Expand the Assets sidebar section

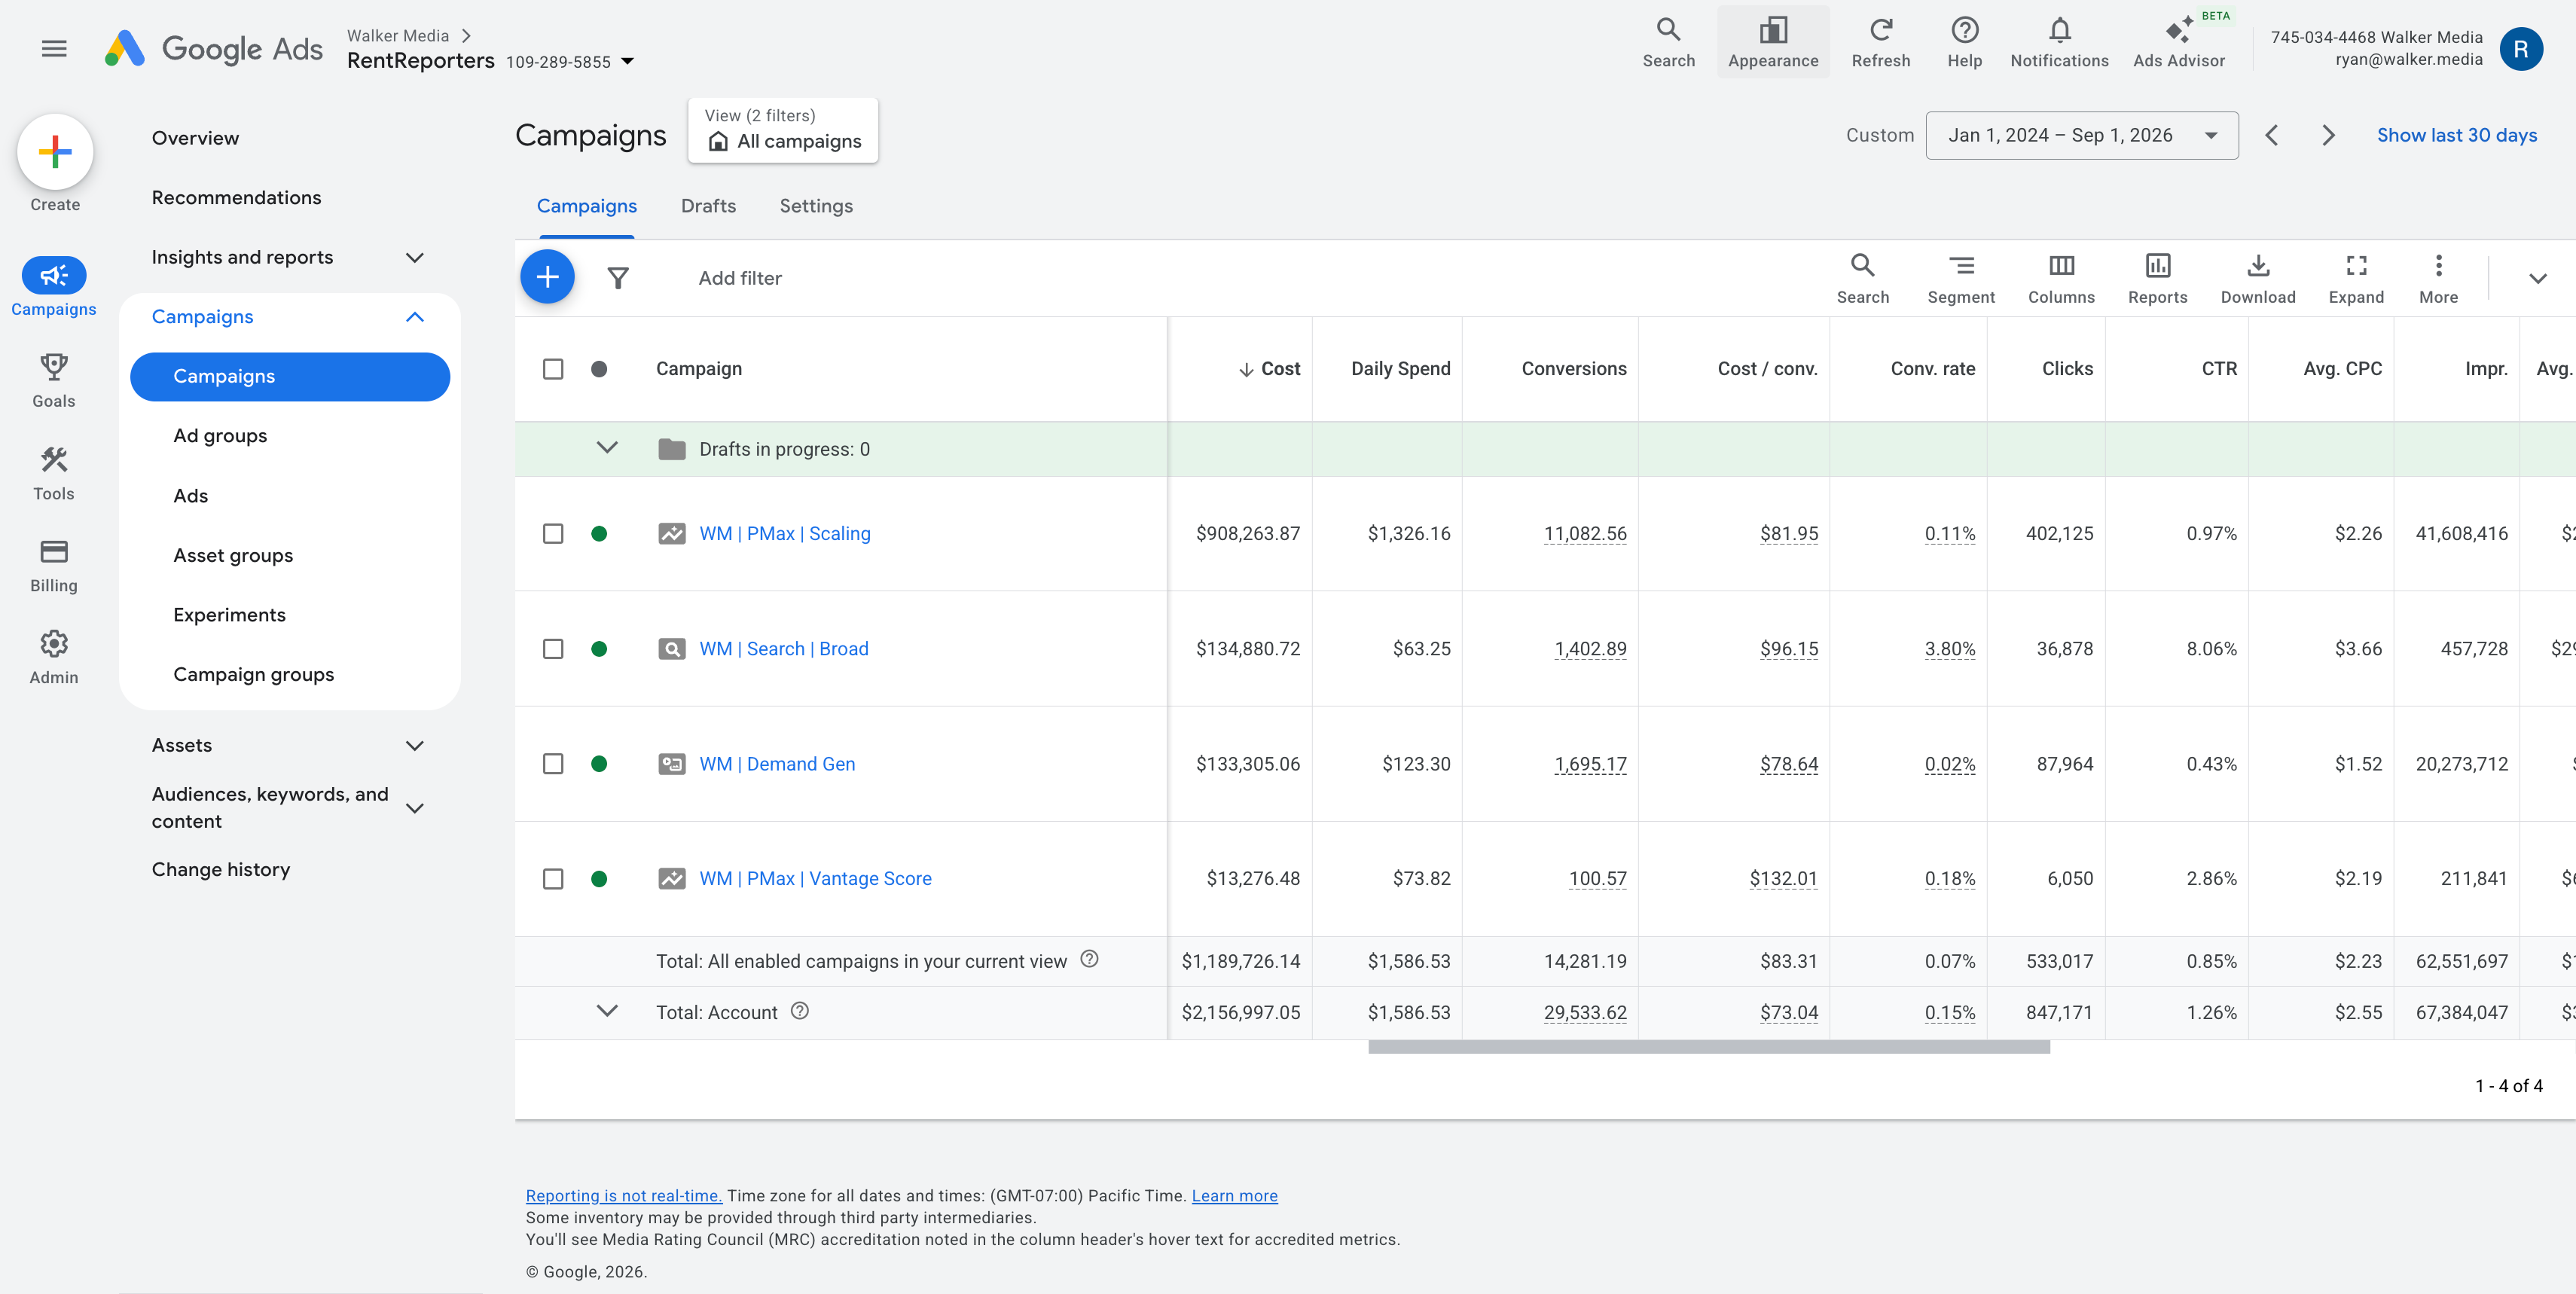(x=414, y=745)
